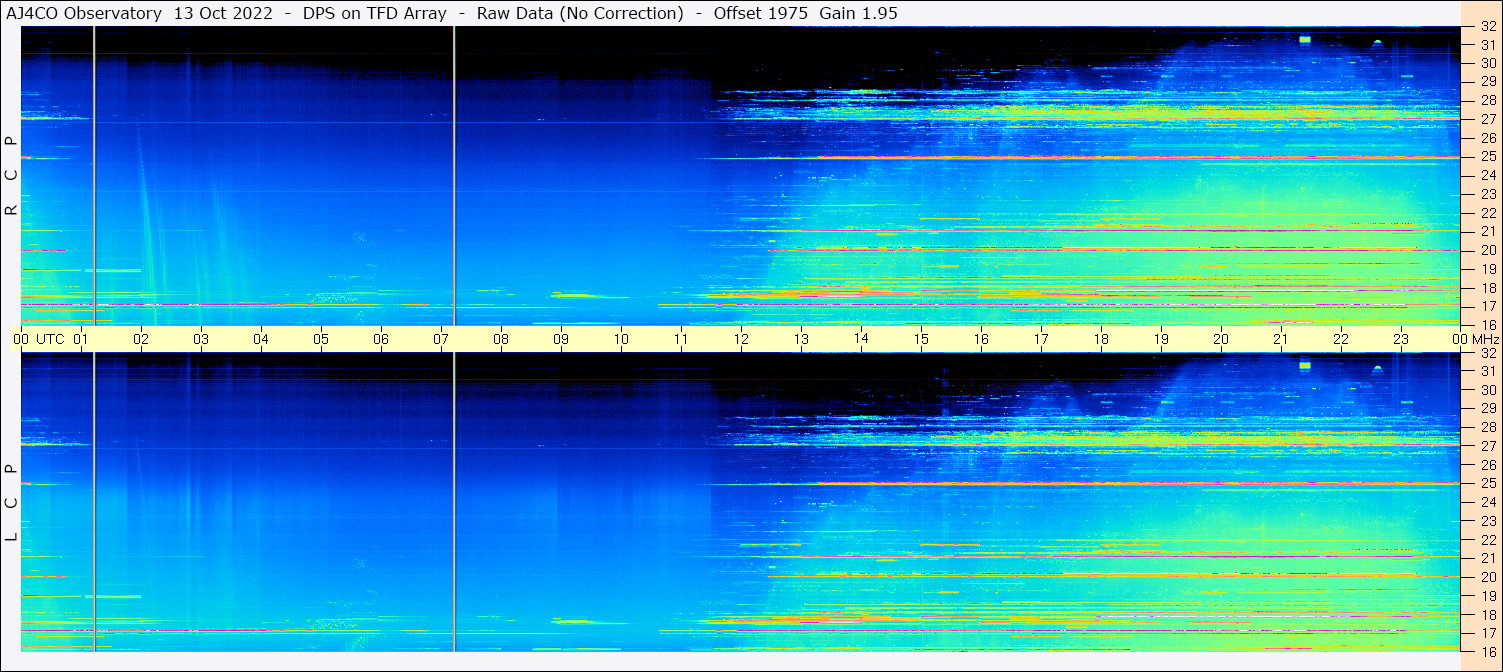Screen dimensions: 1503x672
Task: Click the "AJ4CO Observatory" title text
Action: coord(84,13)
